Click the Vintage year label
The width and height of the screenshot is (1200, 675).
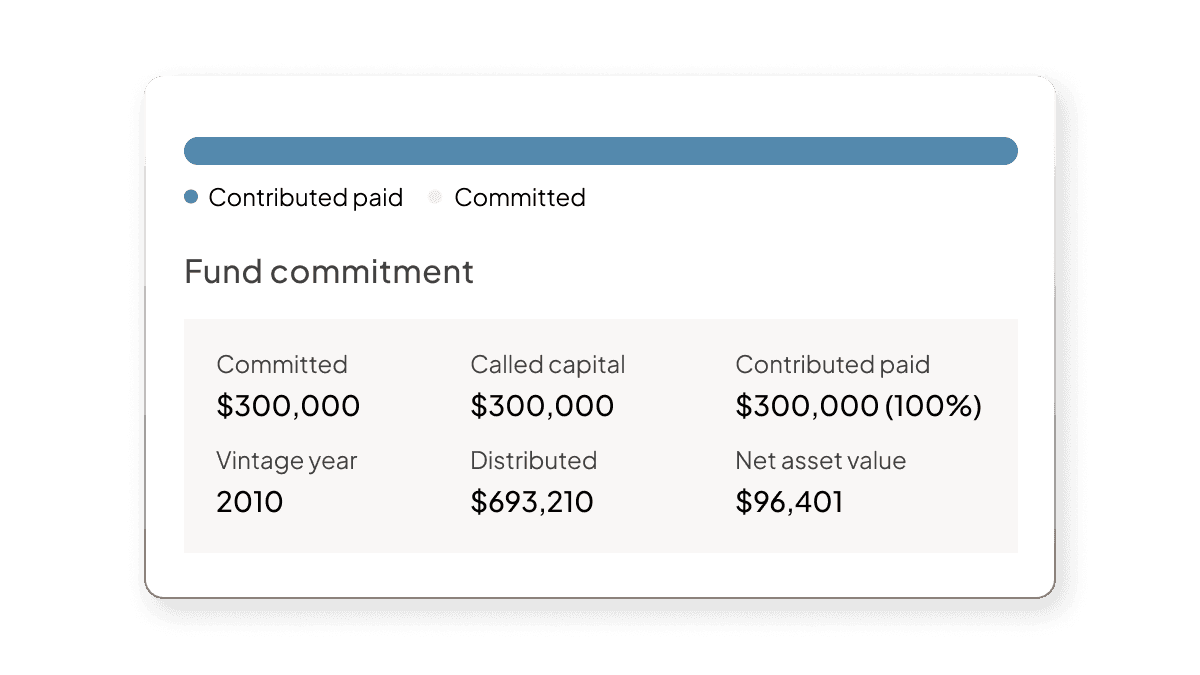(287, 461)
